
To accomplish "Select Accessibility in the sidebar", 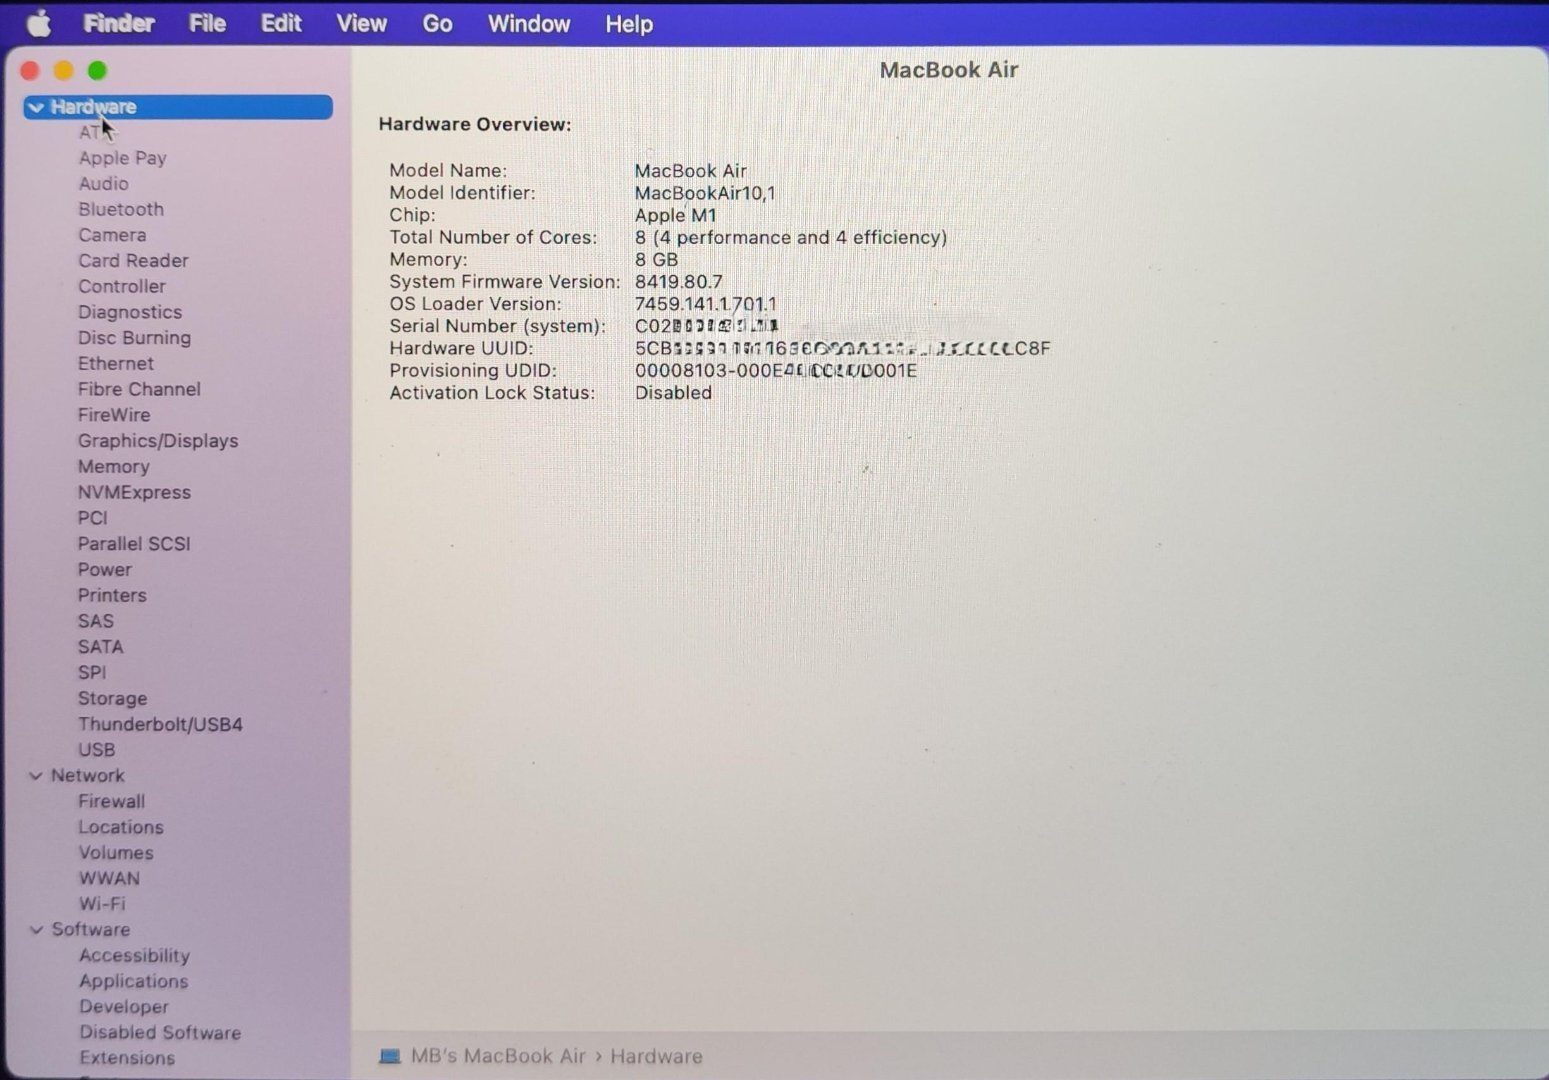I will pos(134,956).
